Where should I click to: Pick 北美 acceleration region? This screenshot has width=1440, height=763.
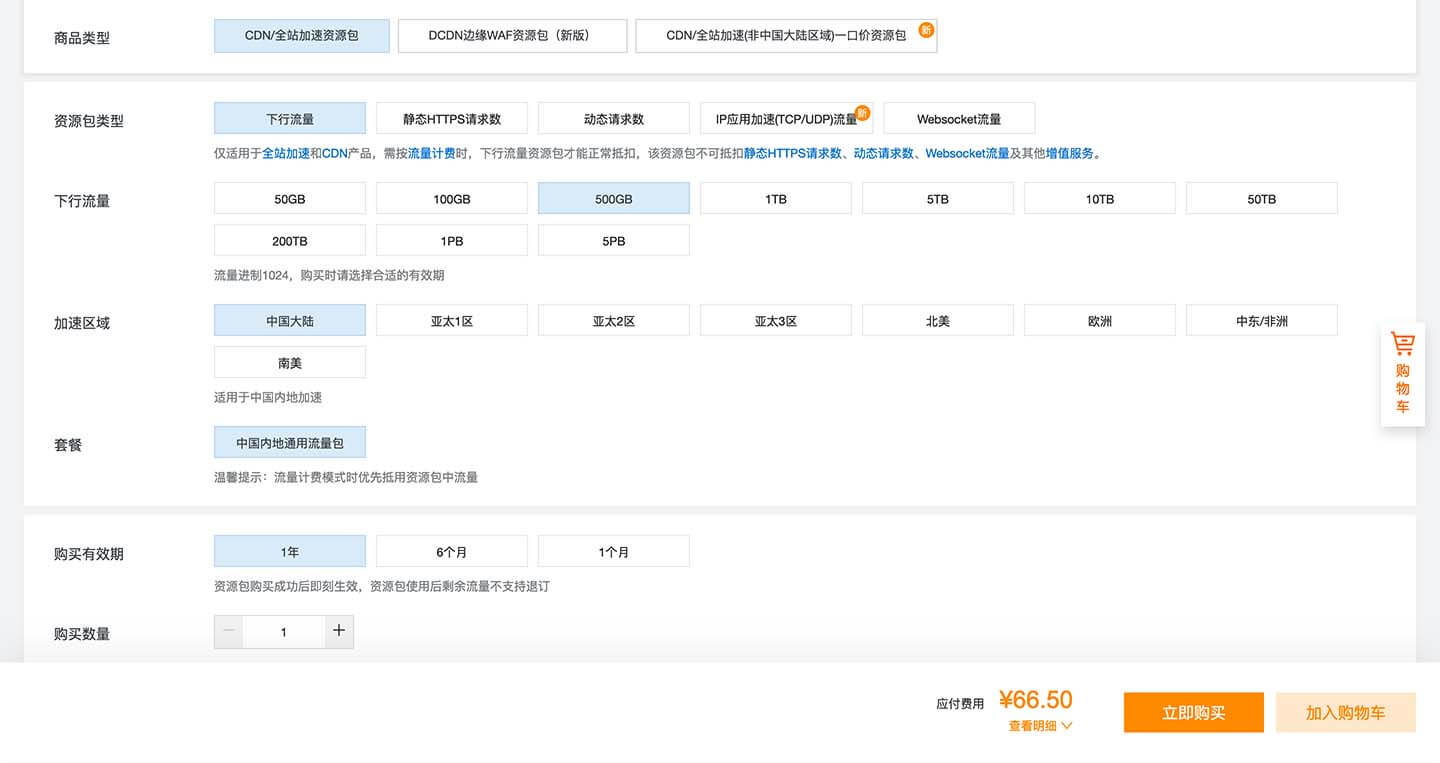pos(938,320)
